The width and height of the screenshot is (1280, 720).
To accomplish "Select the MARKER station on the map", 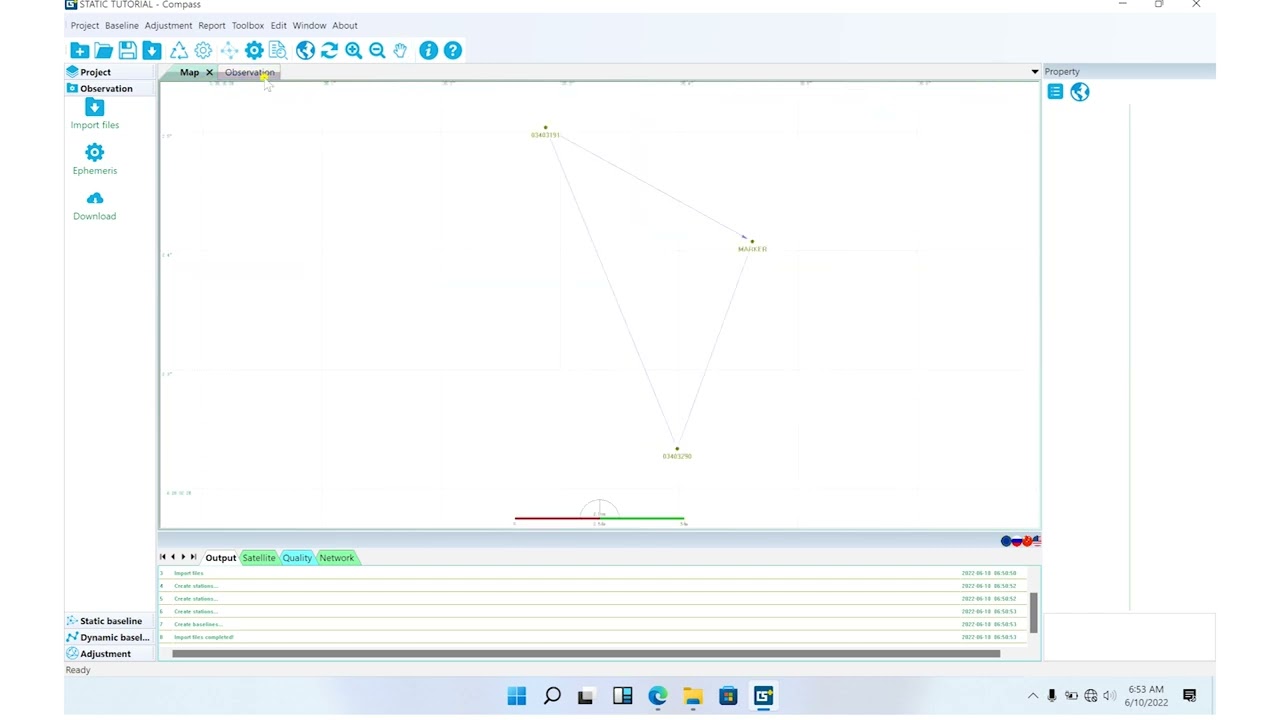I will [x=752, y=241].
